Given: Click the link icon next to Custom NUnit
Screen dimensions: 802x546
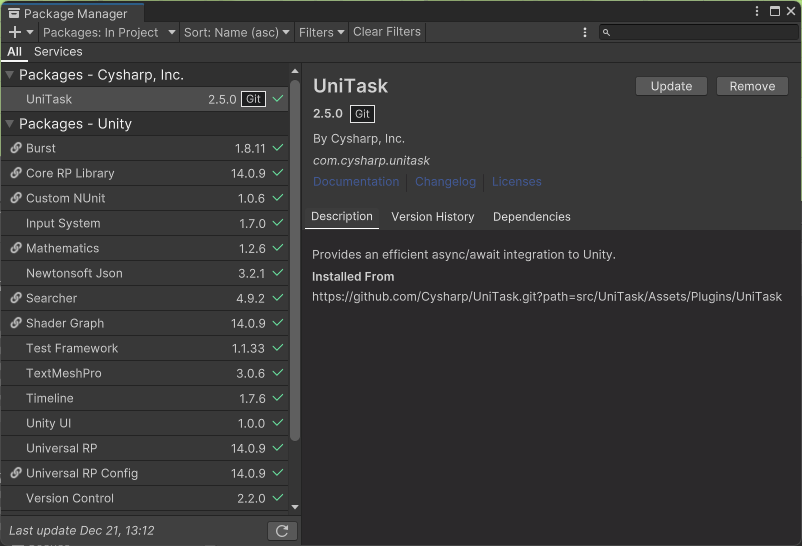Looking at the screenshot, I should (x=16, y=198).
